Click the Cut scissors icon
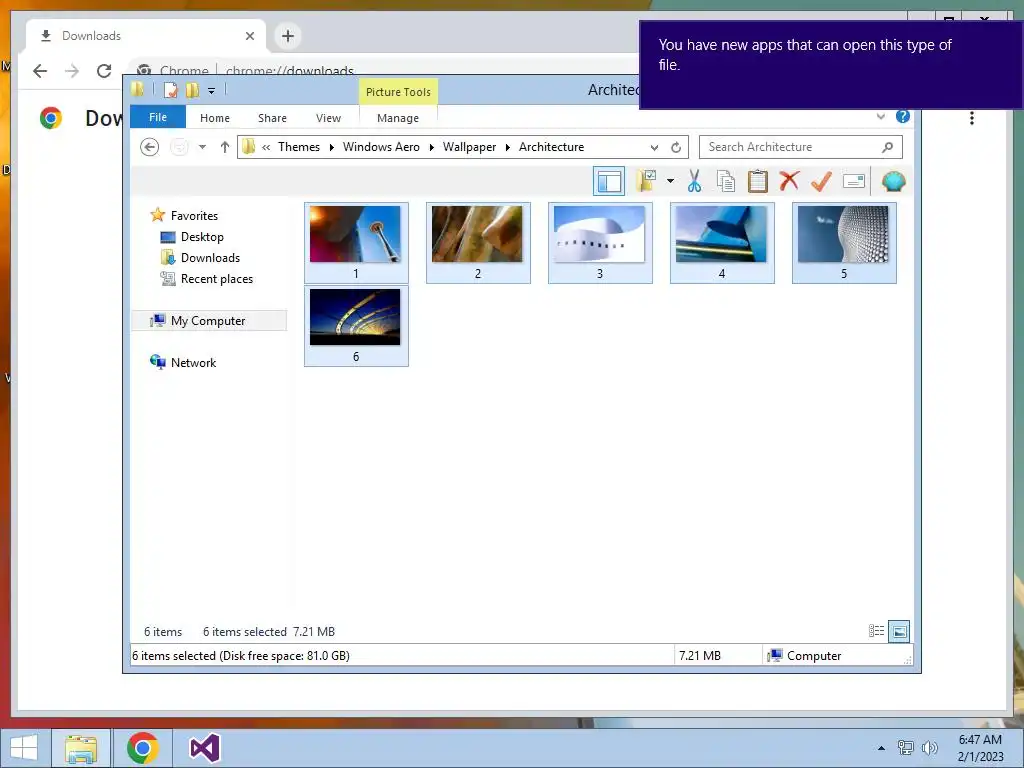This screenshot has height=768, width=1024. click(694, 181)
